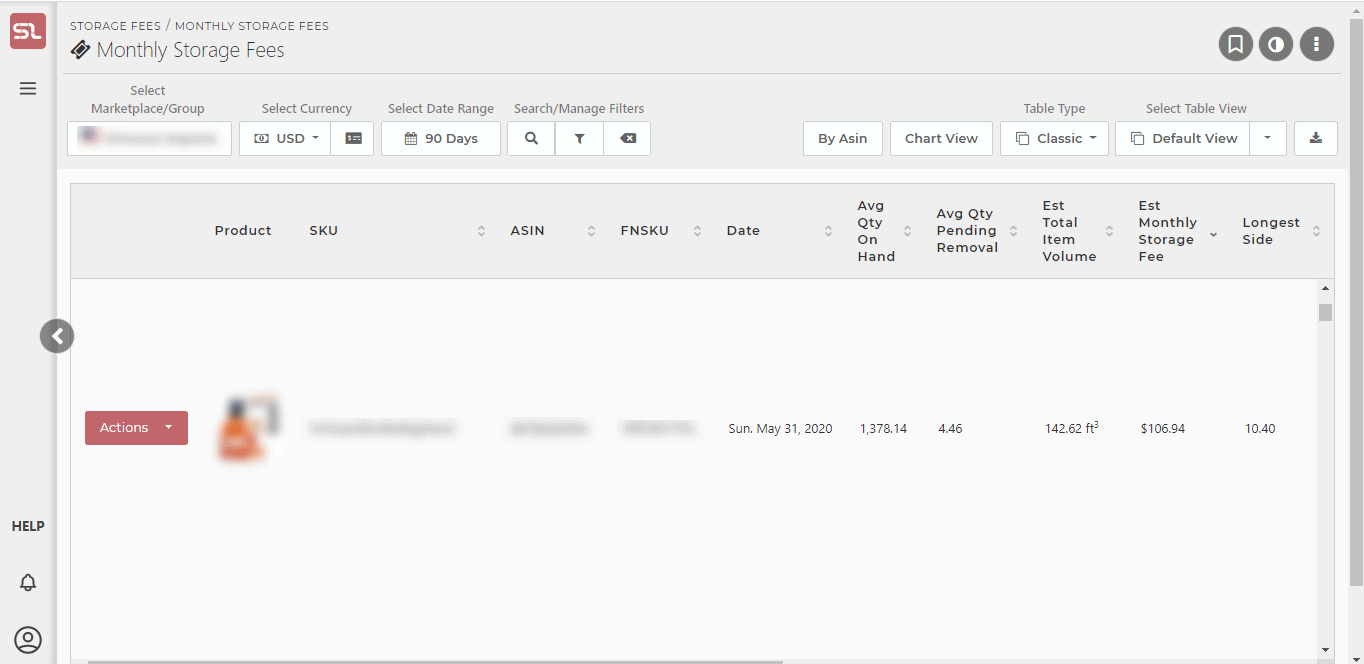Expand the Classic table type dropdown
Screen dimensions: 1364x664
[1054, 138]
